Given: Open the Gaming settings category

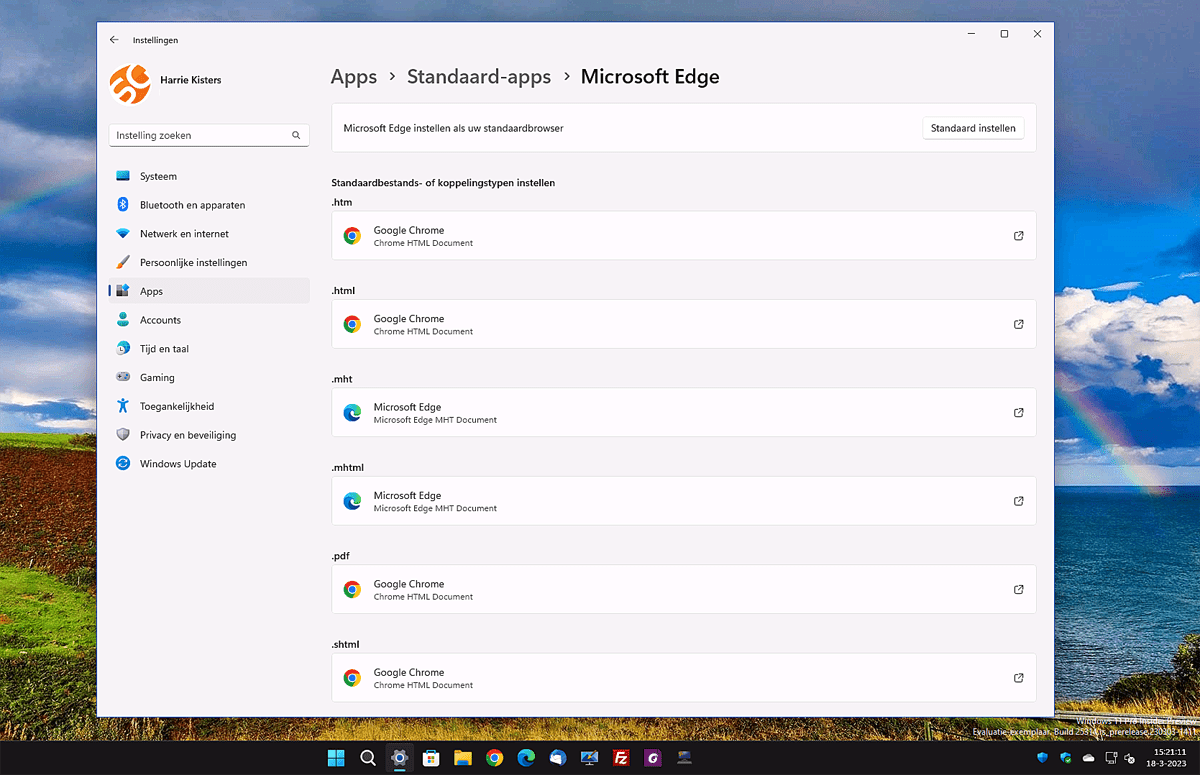Looking at the screenshot, I should [x=209, y=378].
